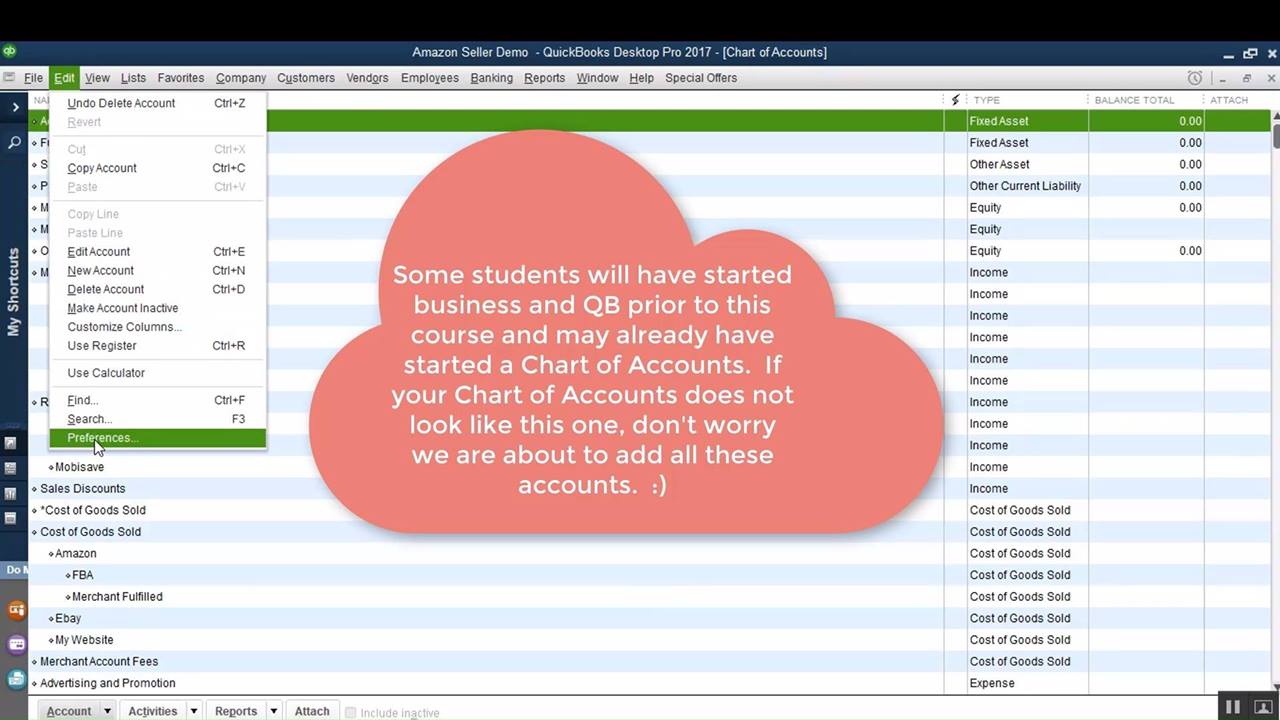The image size is (1280, 720).
Task: Open the shortcut arrow icon in left sidebar
Action: tap(11, 442)
